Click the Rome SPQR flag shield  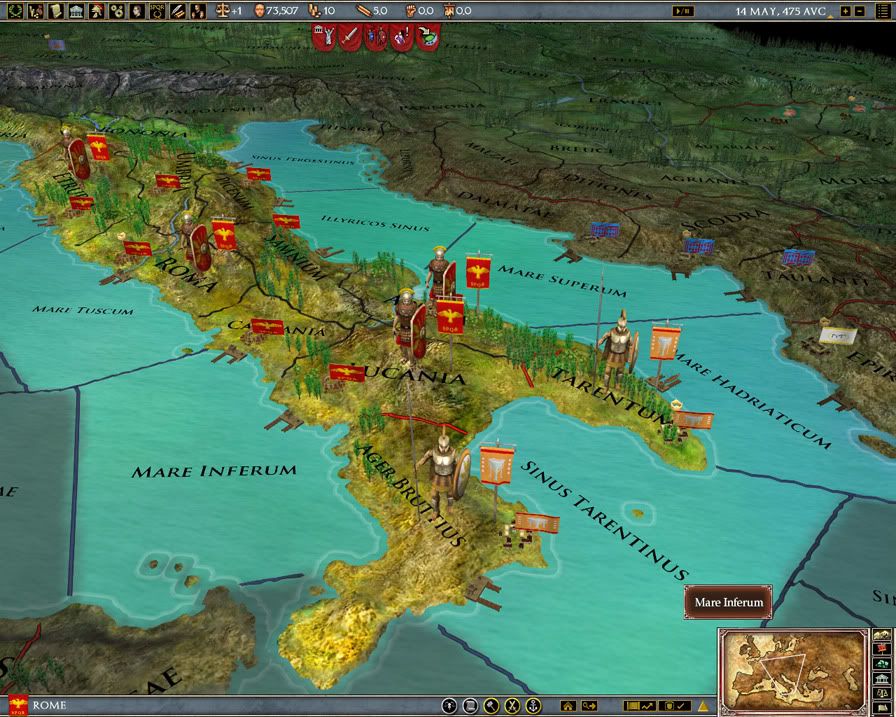(18, 705)
